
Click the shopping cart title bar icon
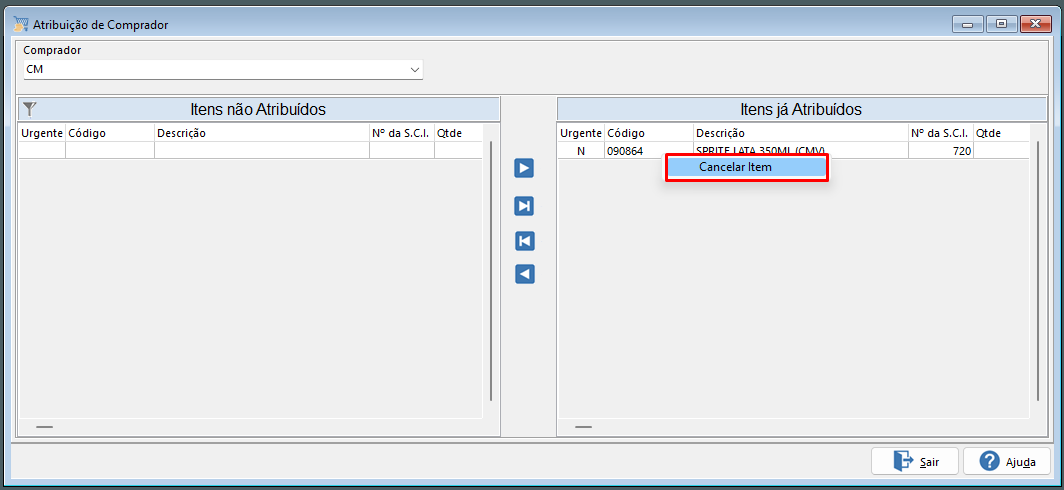[21, 24]
